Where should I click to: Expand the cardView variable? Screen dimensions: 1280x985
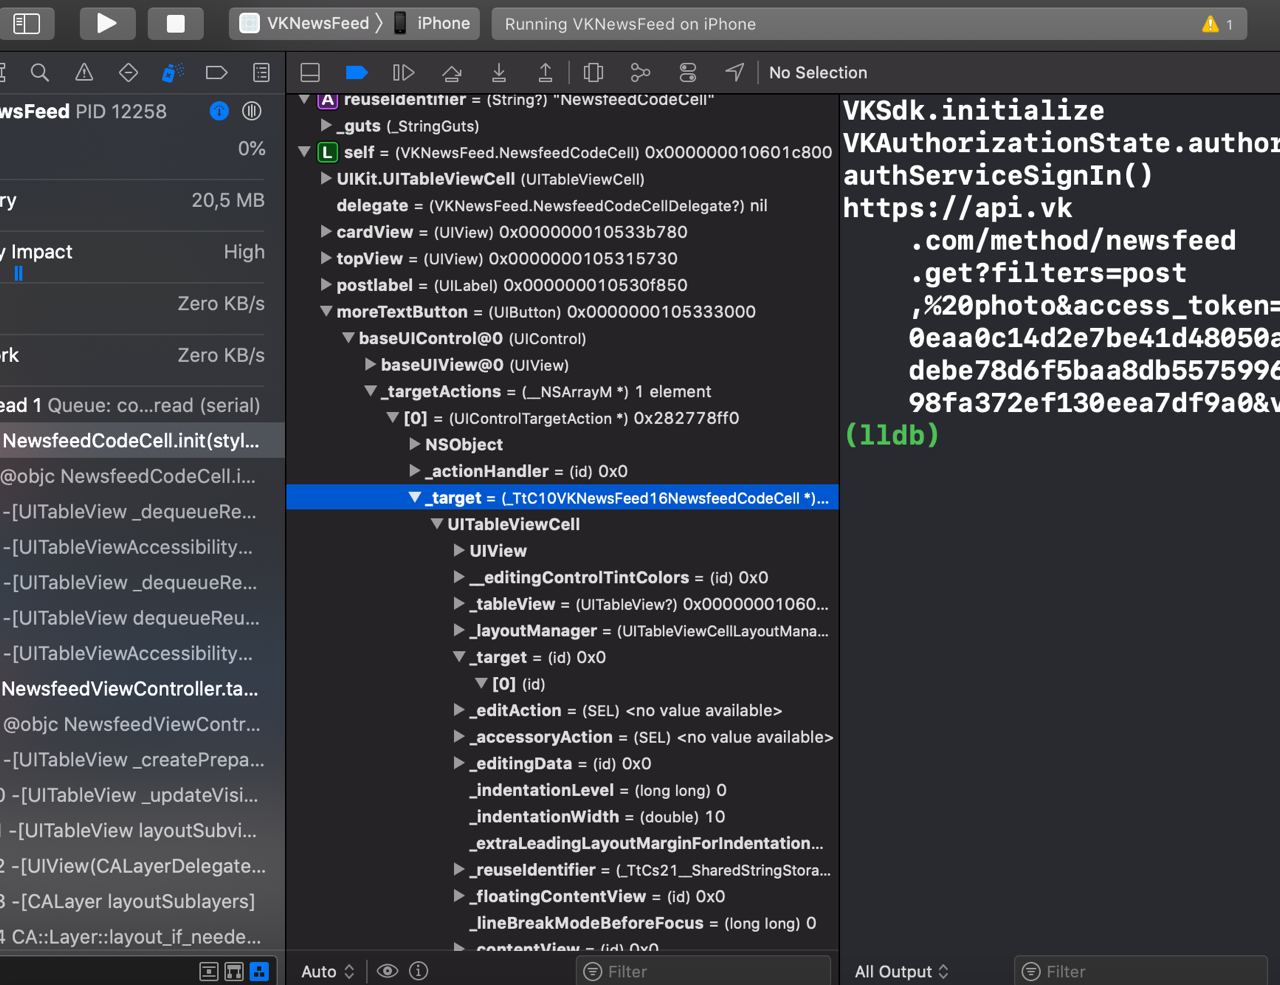(326, 232)
